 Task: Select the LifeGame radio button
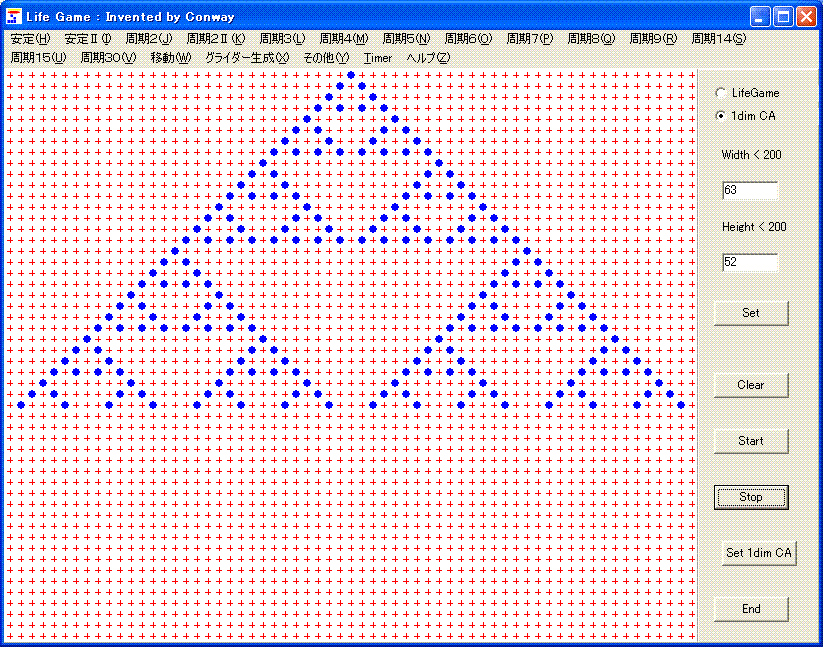click(x=721, y=93)
